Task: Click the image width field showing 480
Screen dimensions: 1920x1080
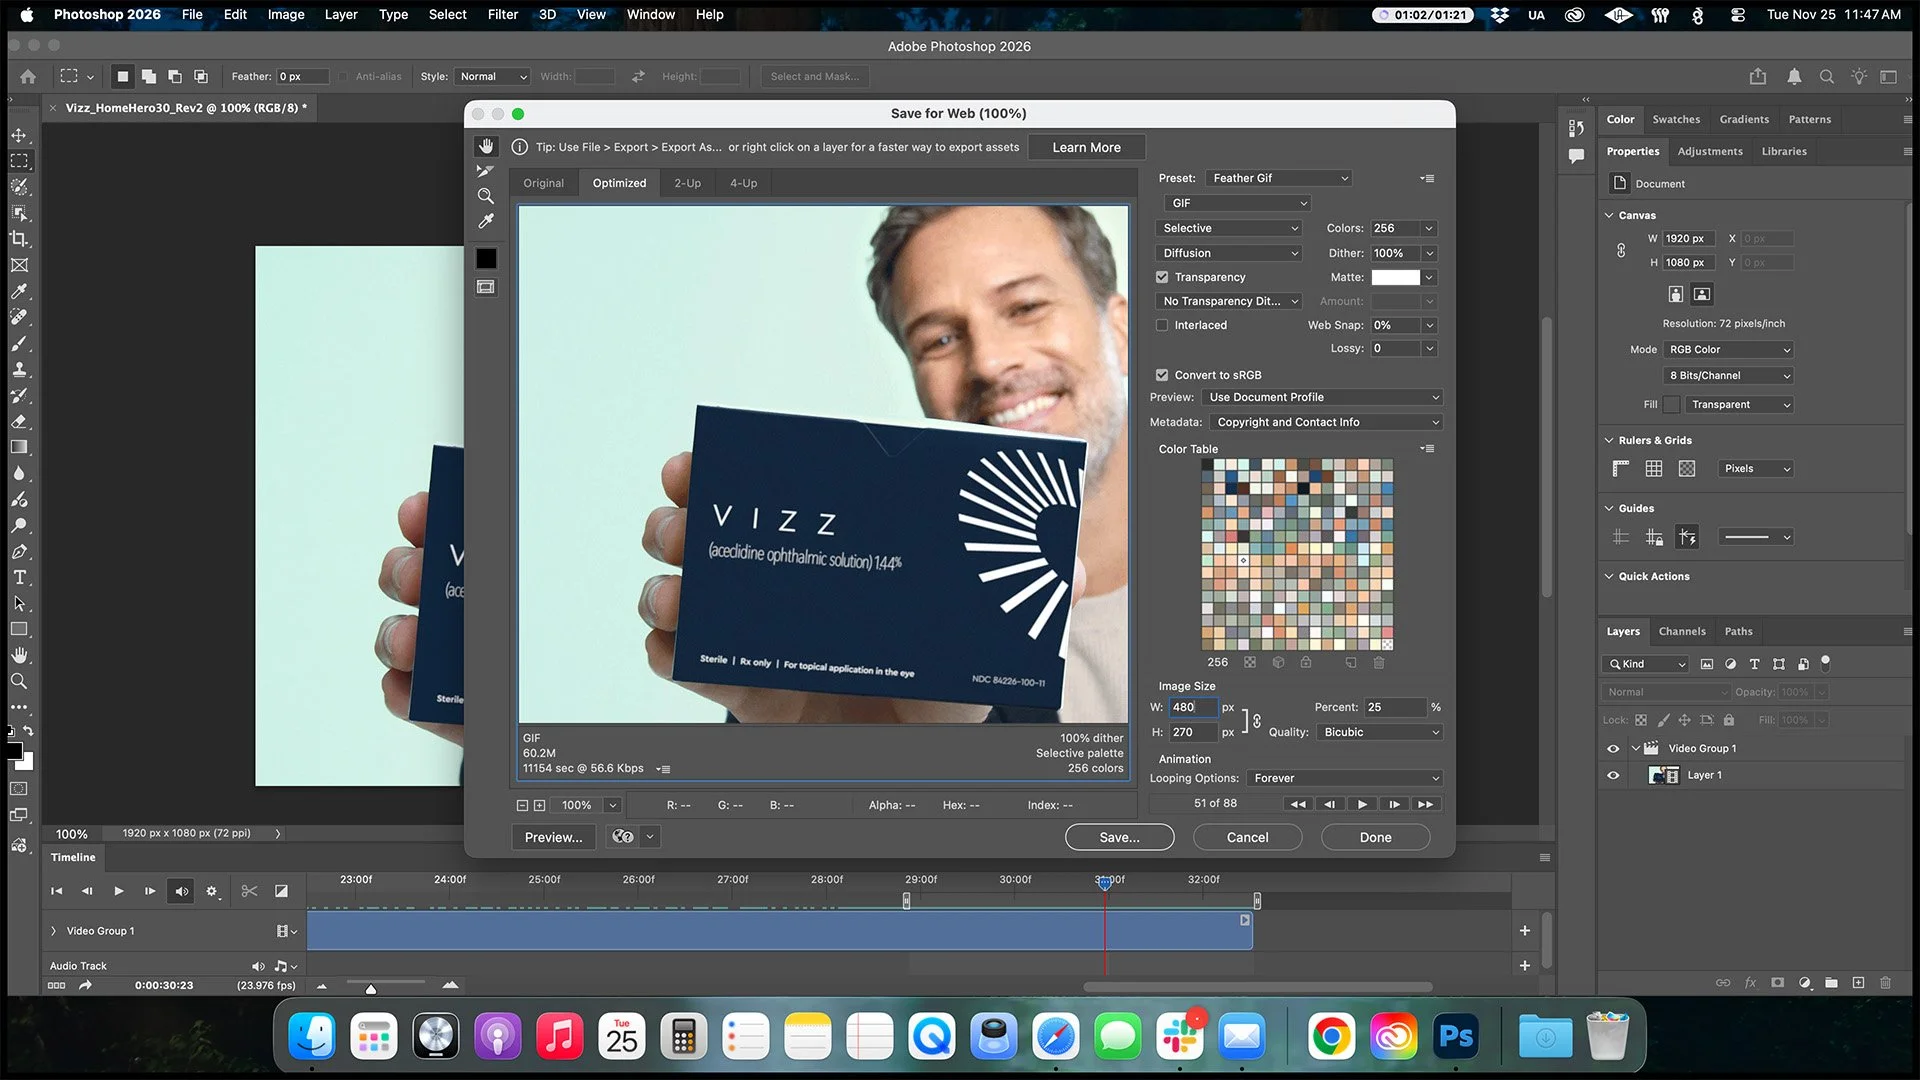Action: (x=1193, y=707)
